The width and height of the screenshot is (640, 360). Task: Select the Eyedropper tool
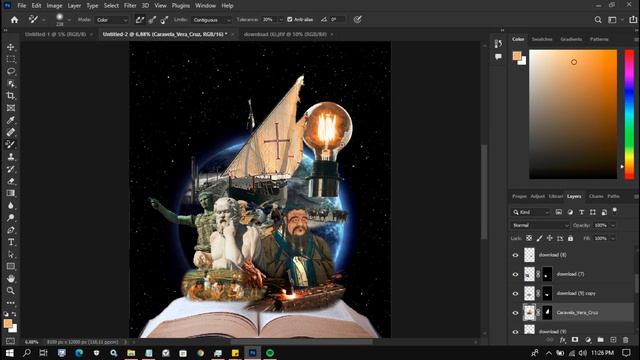pyautogui.click(x=11, y=120)
